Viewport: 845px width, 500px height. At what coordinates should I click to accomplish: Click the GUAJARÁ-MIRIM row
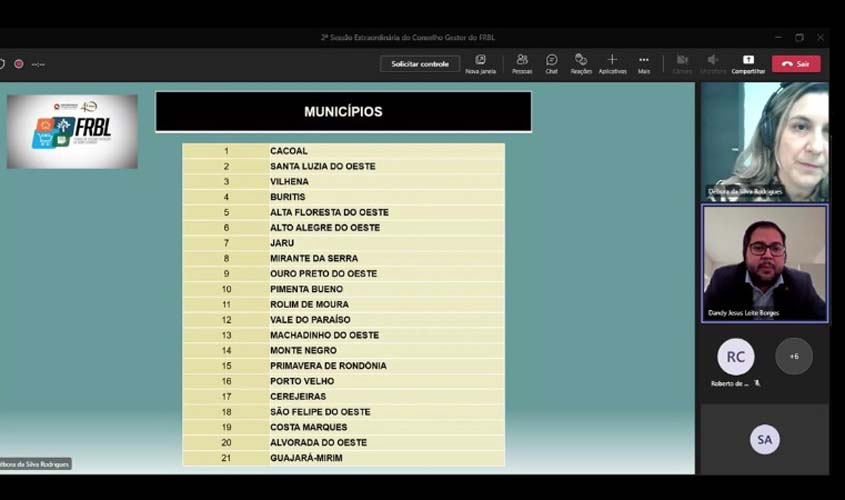pyautogui.click(x=343, y=458)
